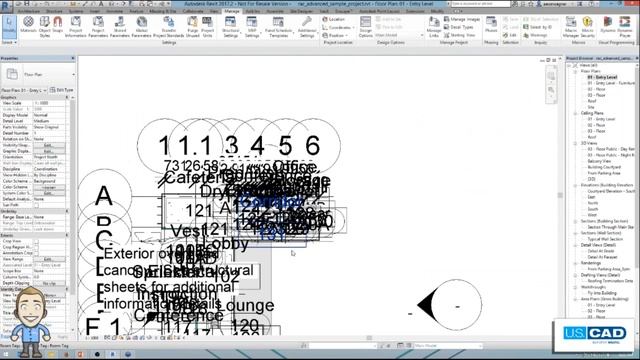
Task: Toggle the Crop Region Visible checkbox
Action: (x=36, y=247)
